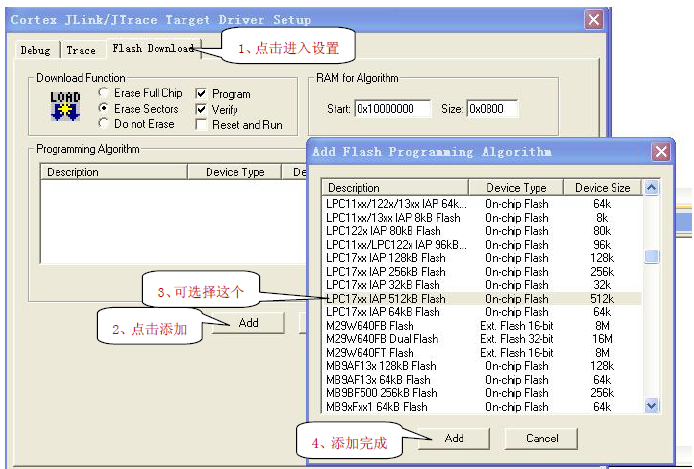The height and width of the screenshot is (469, 694).
Task: Select LPC122x IAP 80kB Flash
Action: point(482,231)
